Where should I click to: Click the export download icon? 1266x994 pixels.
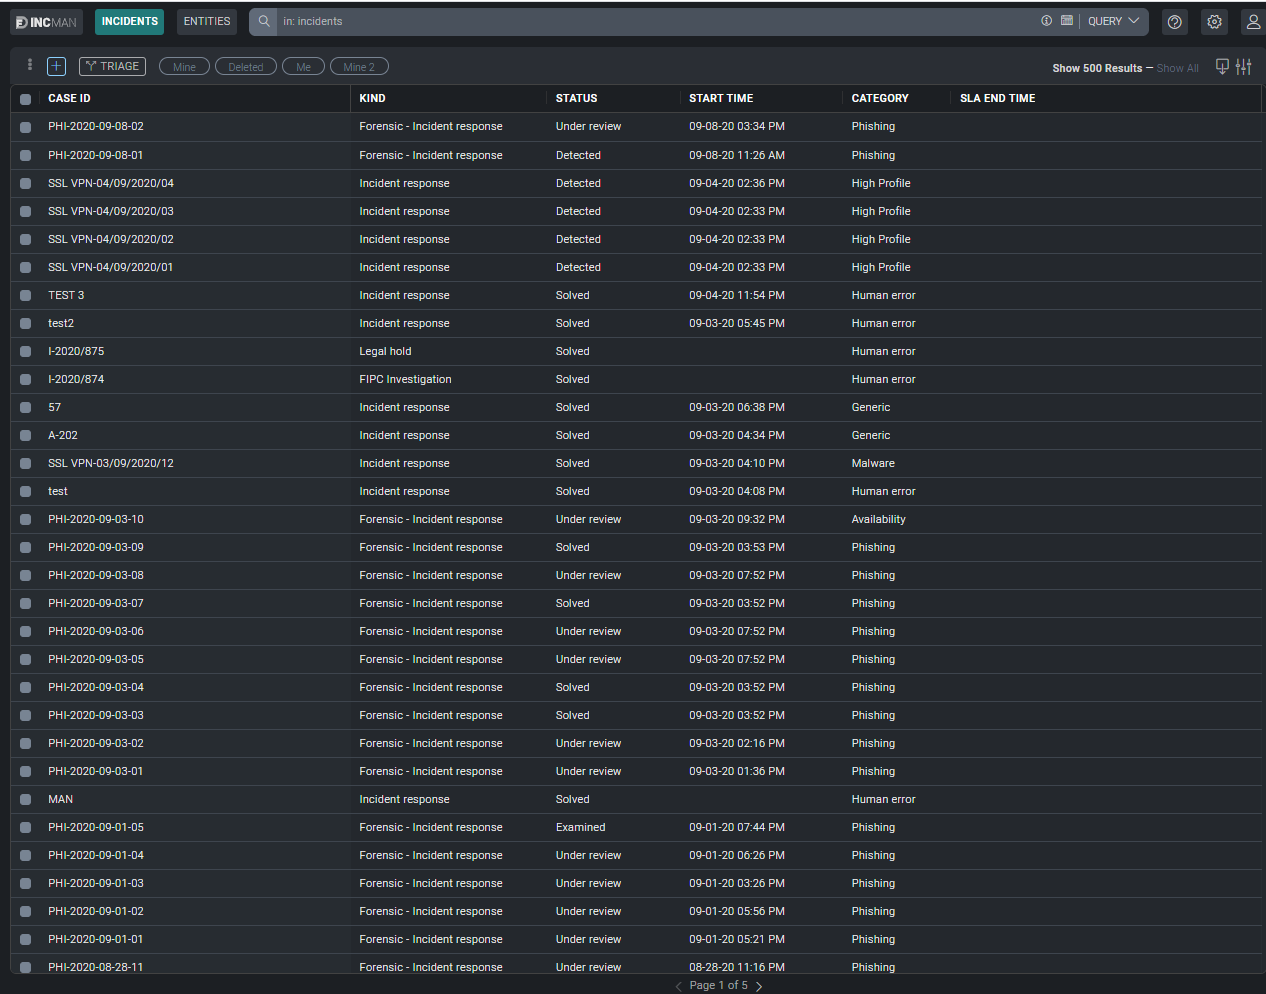point(1222,67)
